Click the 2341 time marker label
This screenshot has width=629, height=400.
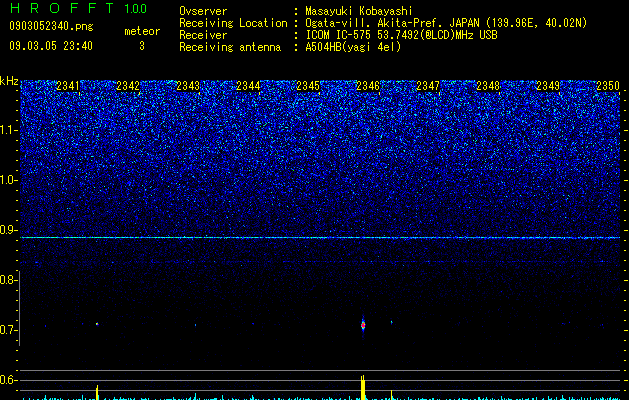click(68, 86)
